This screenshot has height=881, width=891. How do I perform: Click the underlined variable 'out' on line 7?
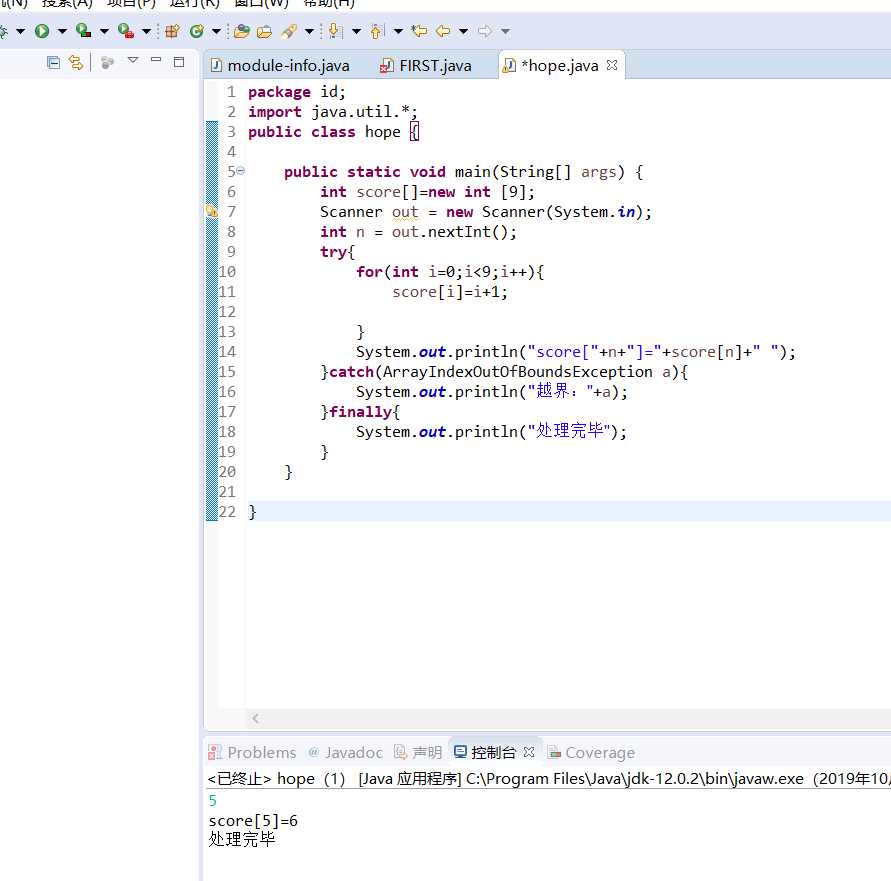point(405,212)
